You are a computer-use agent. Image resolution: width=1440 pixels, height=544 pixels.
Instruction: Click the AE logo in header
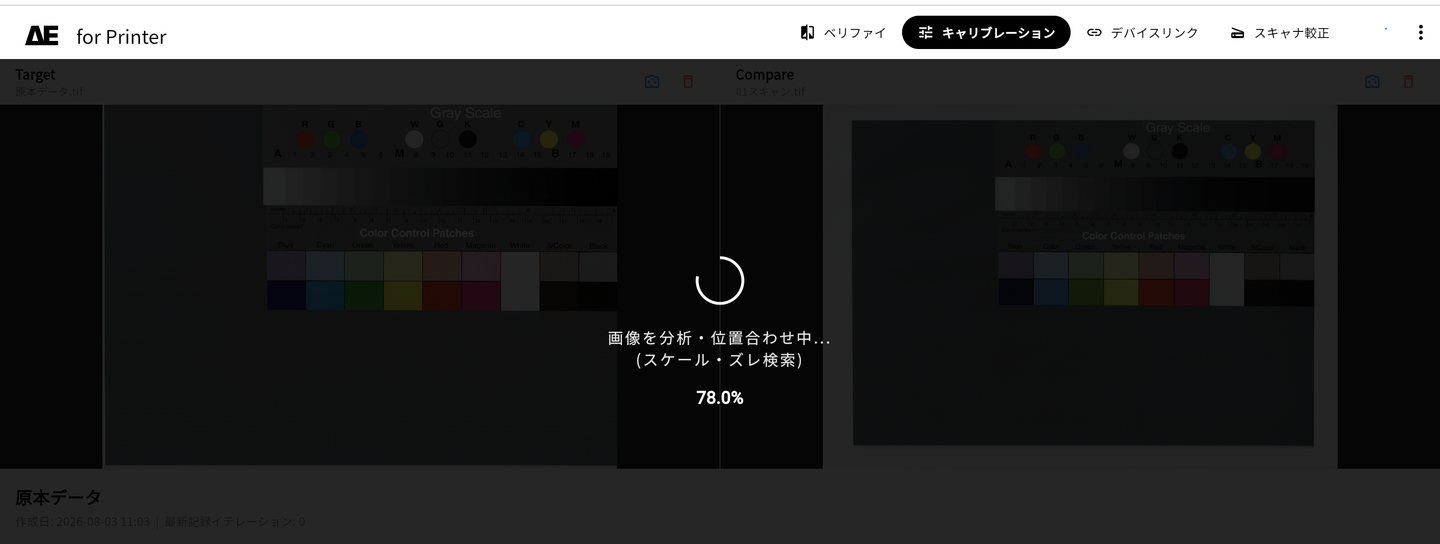(42, 35)
